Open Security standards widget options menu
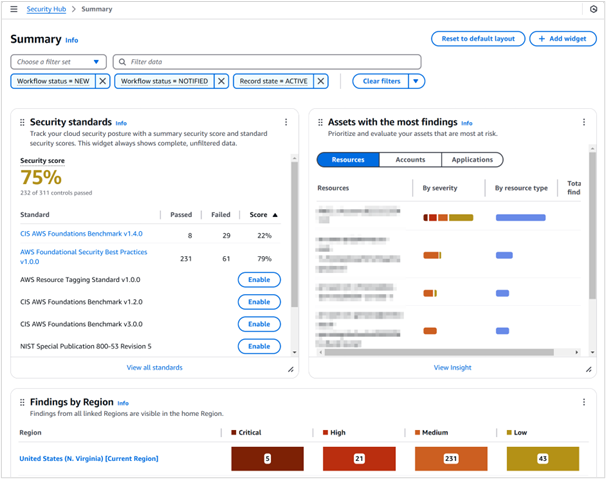 pyautogui.click(x=286, y=123)
